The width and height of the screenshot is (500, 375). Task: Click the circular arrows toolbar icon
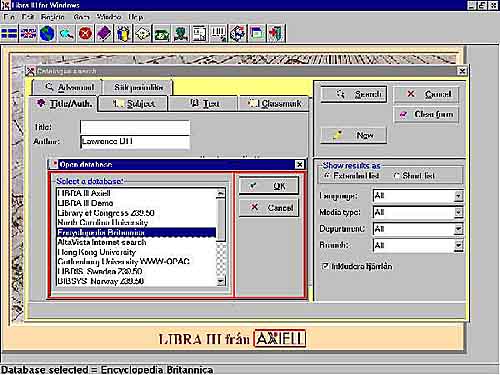(x=237, y=34)
